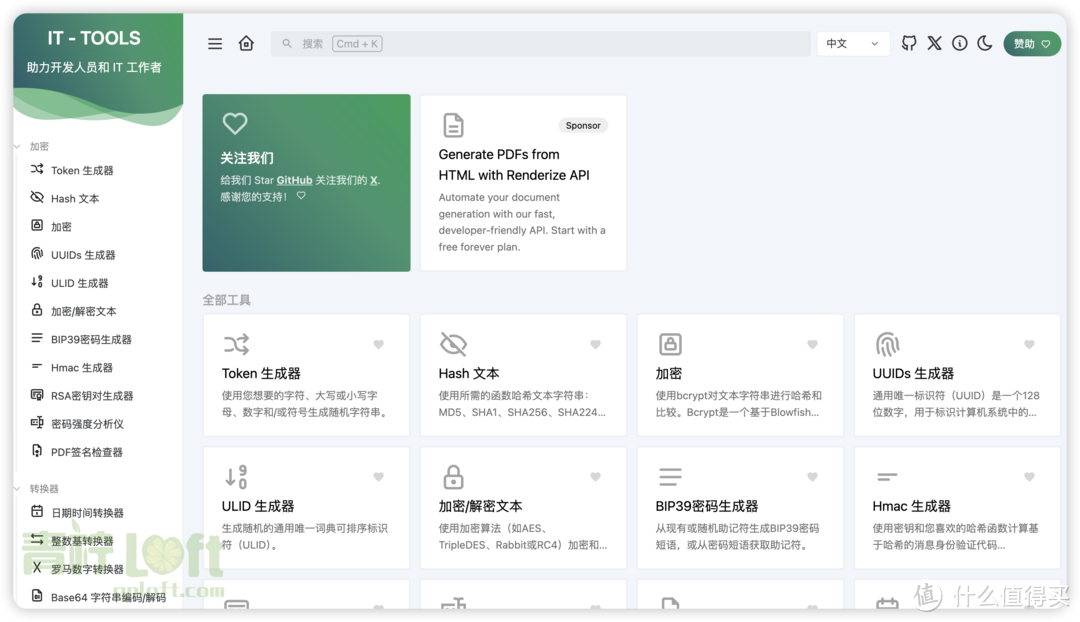Screen dimensions: 1080x622
Task: Open the Renderize API sponsor card
Action: [523, 183]
